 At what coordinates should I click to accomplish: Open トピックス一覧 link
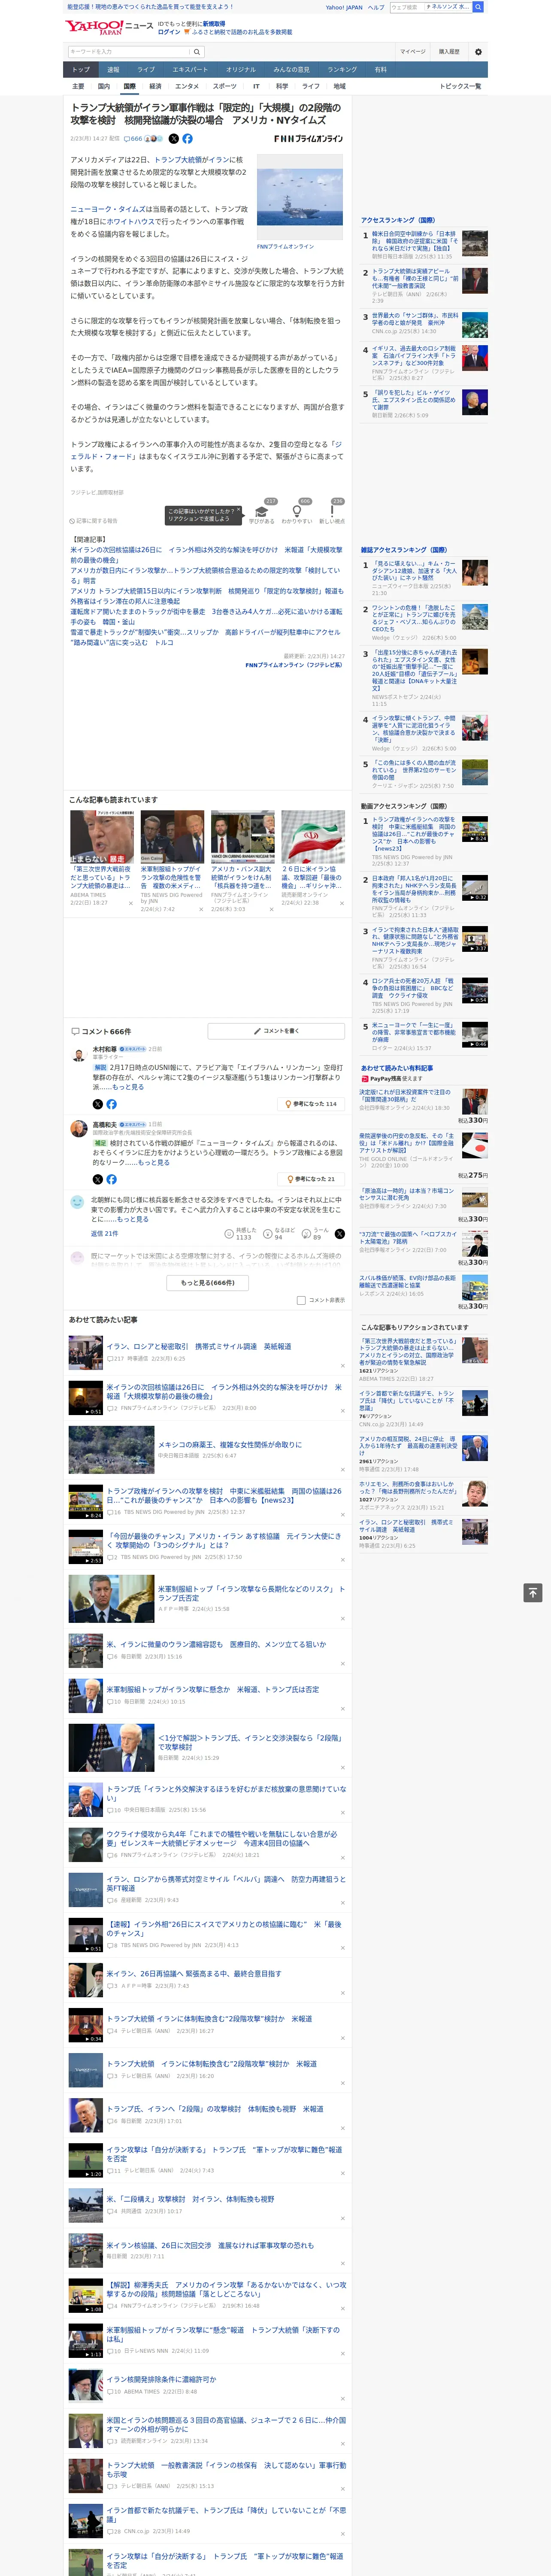pos(460,86)
